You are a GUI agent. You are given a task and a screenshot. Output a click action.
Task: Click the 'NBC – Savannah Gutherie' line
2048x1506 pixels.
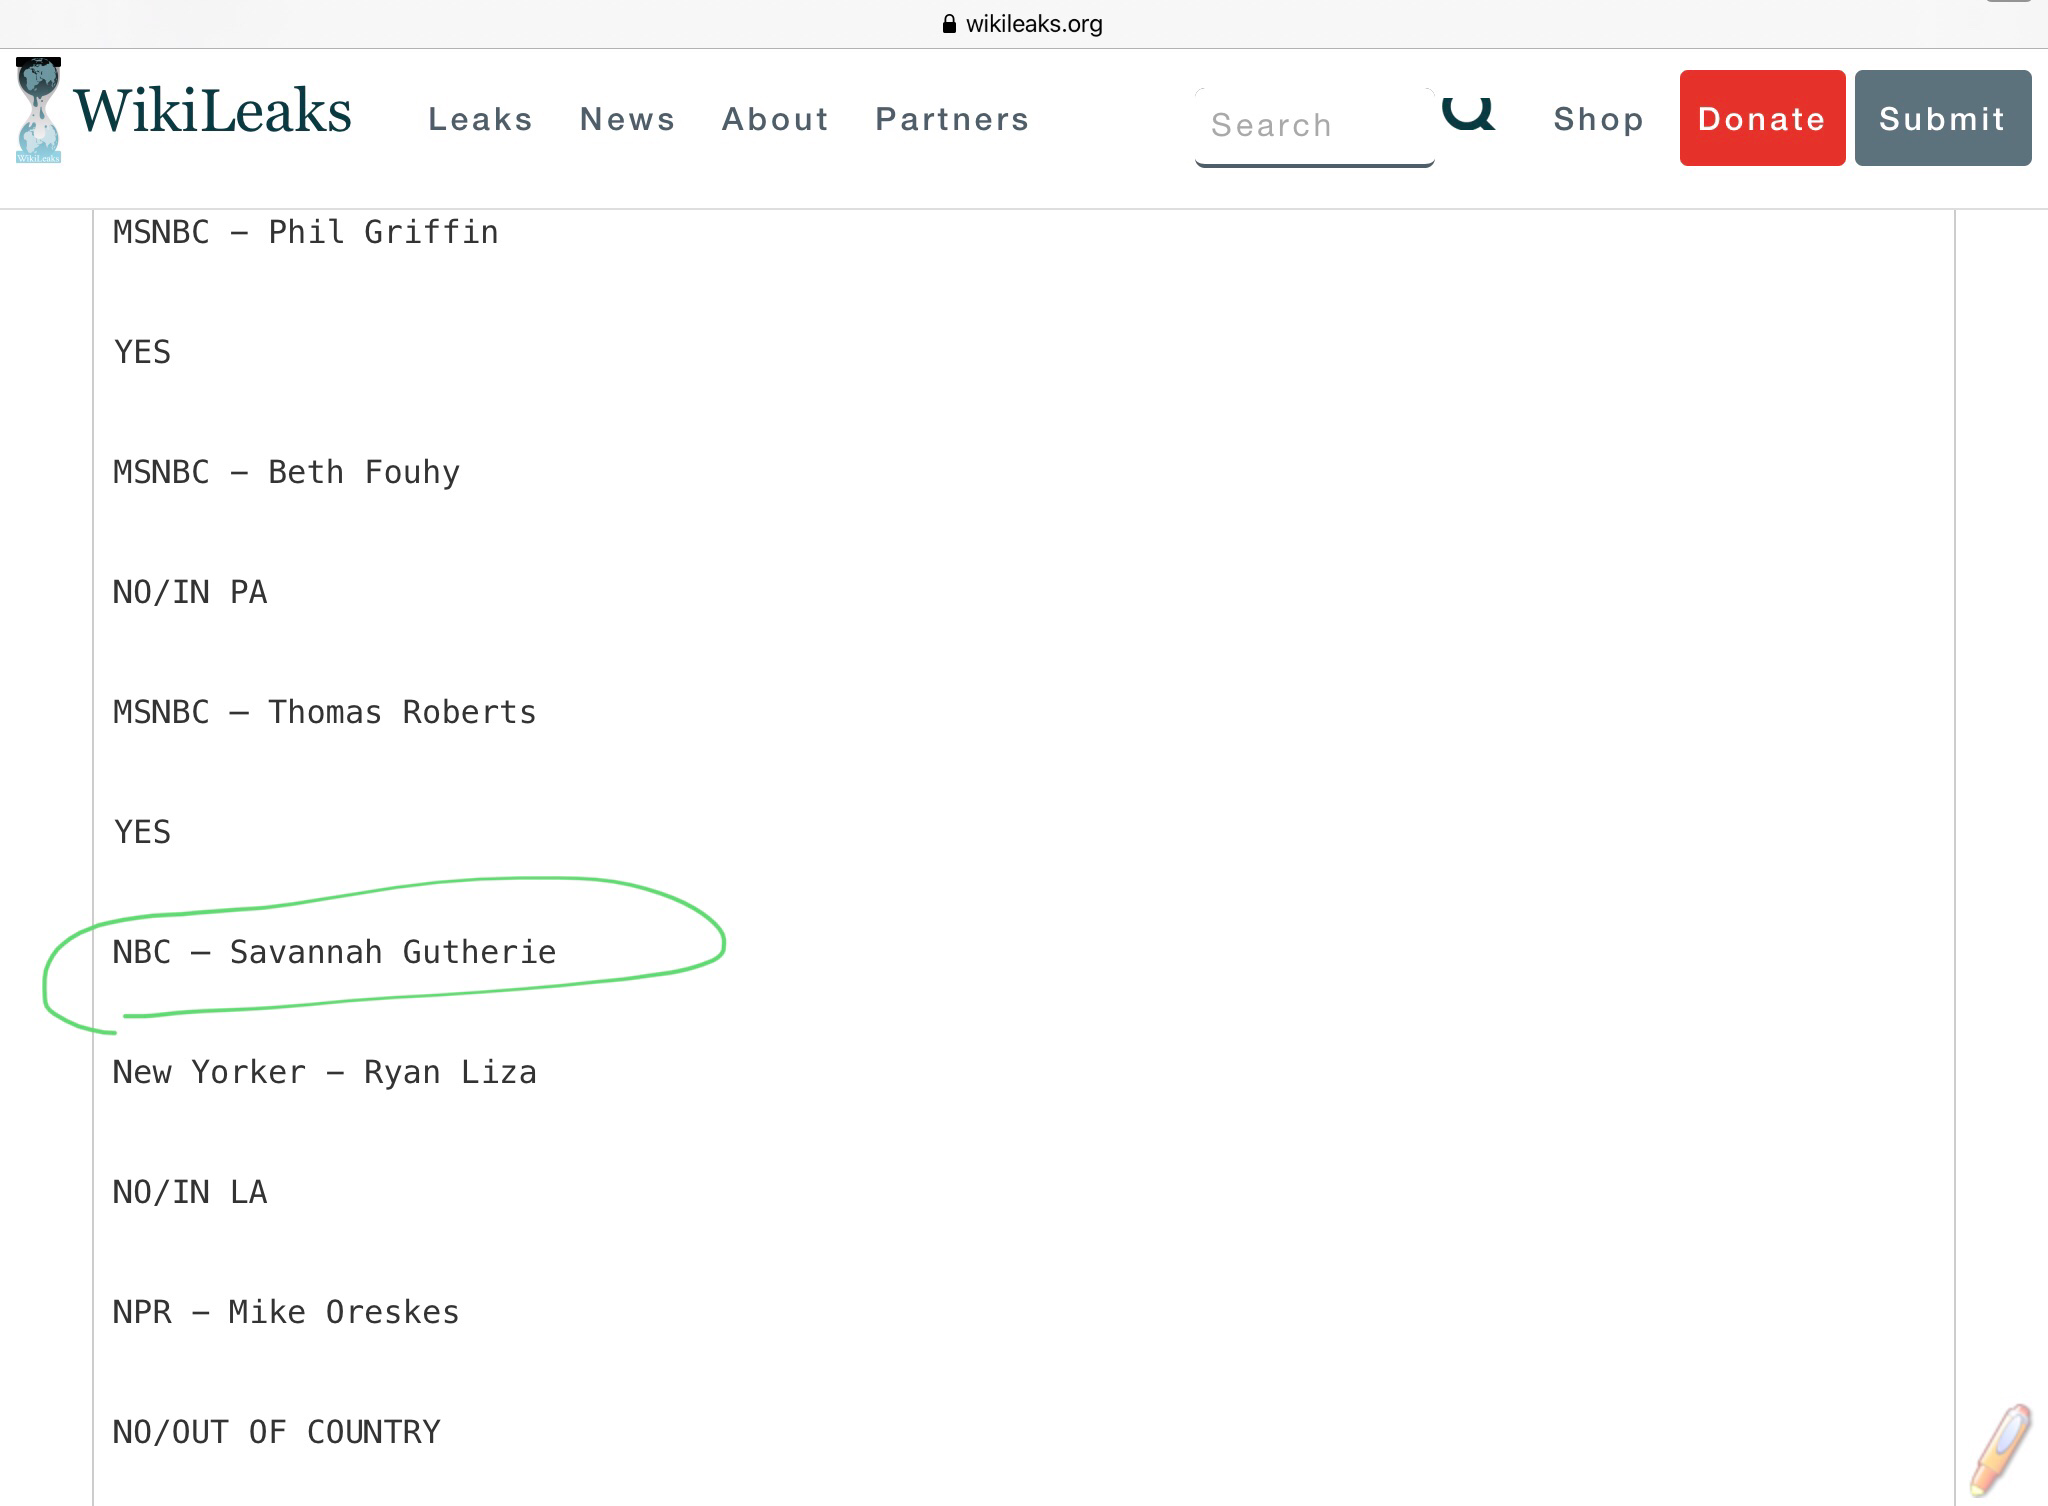coord(334,952)
